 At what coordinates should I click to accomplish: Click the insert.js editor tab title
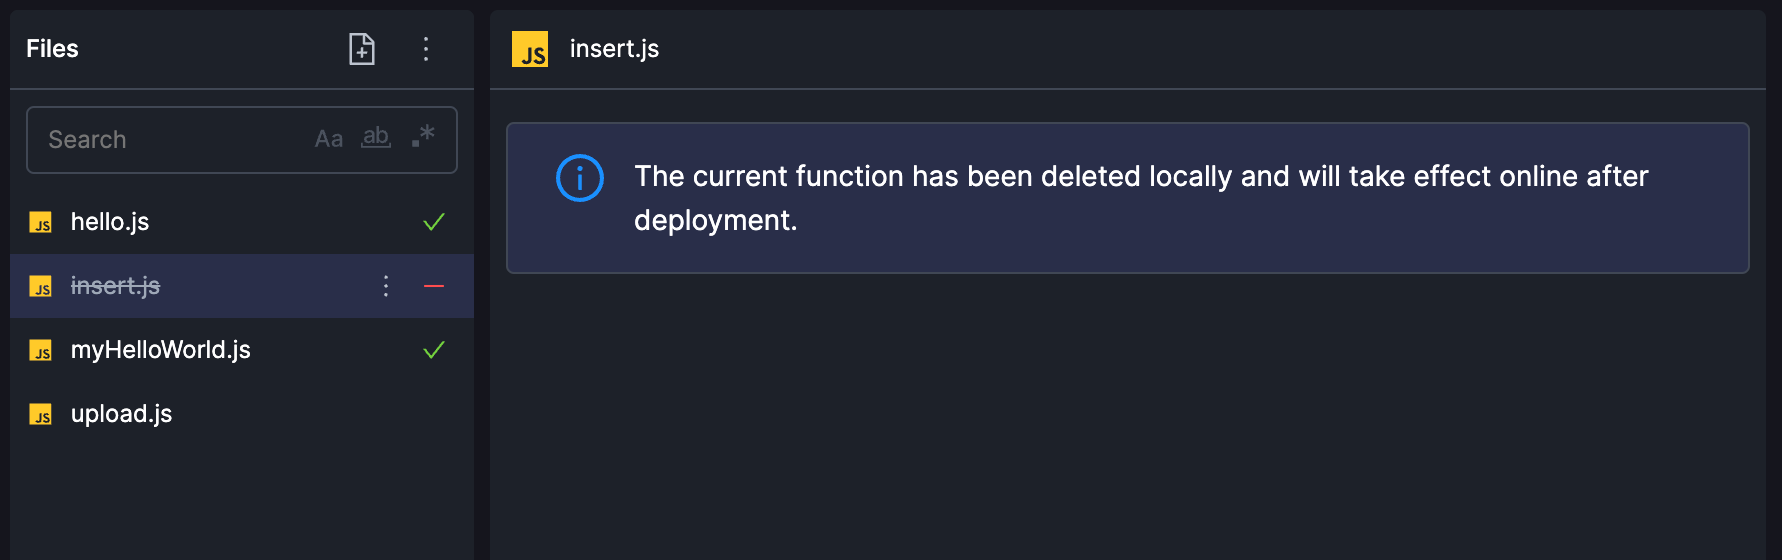614,49
